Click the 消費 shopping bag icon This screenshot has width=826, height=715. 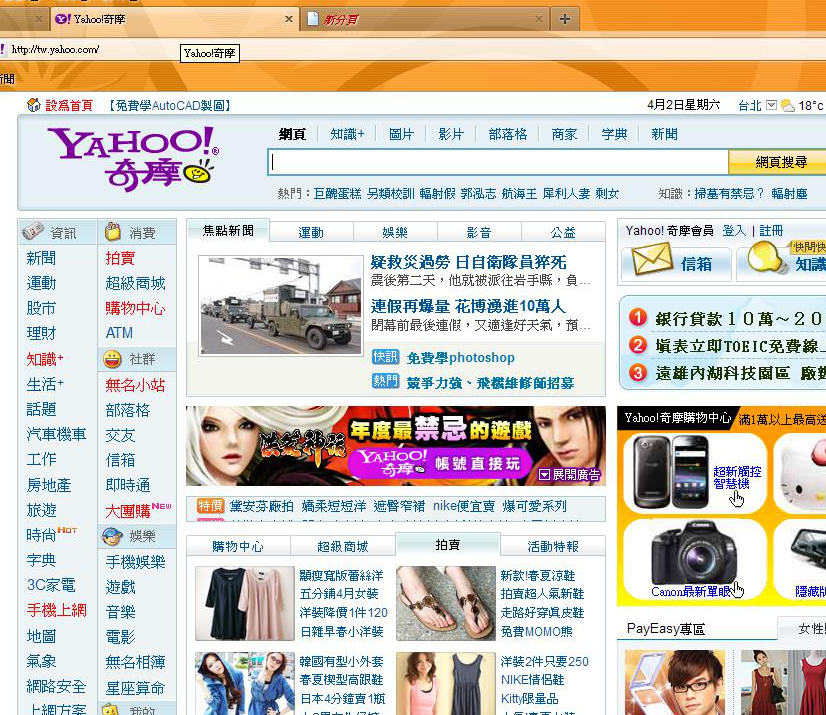pyautogui.click(x=112, y=231)
